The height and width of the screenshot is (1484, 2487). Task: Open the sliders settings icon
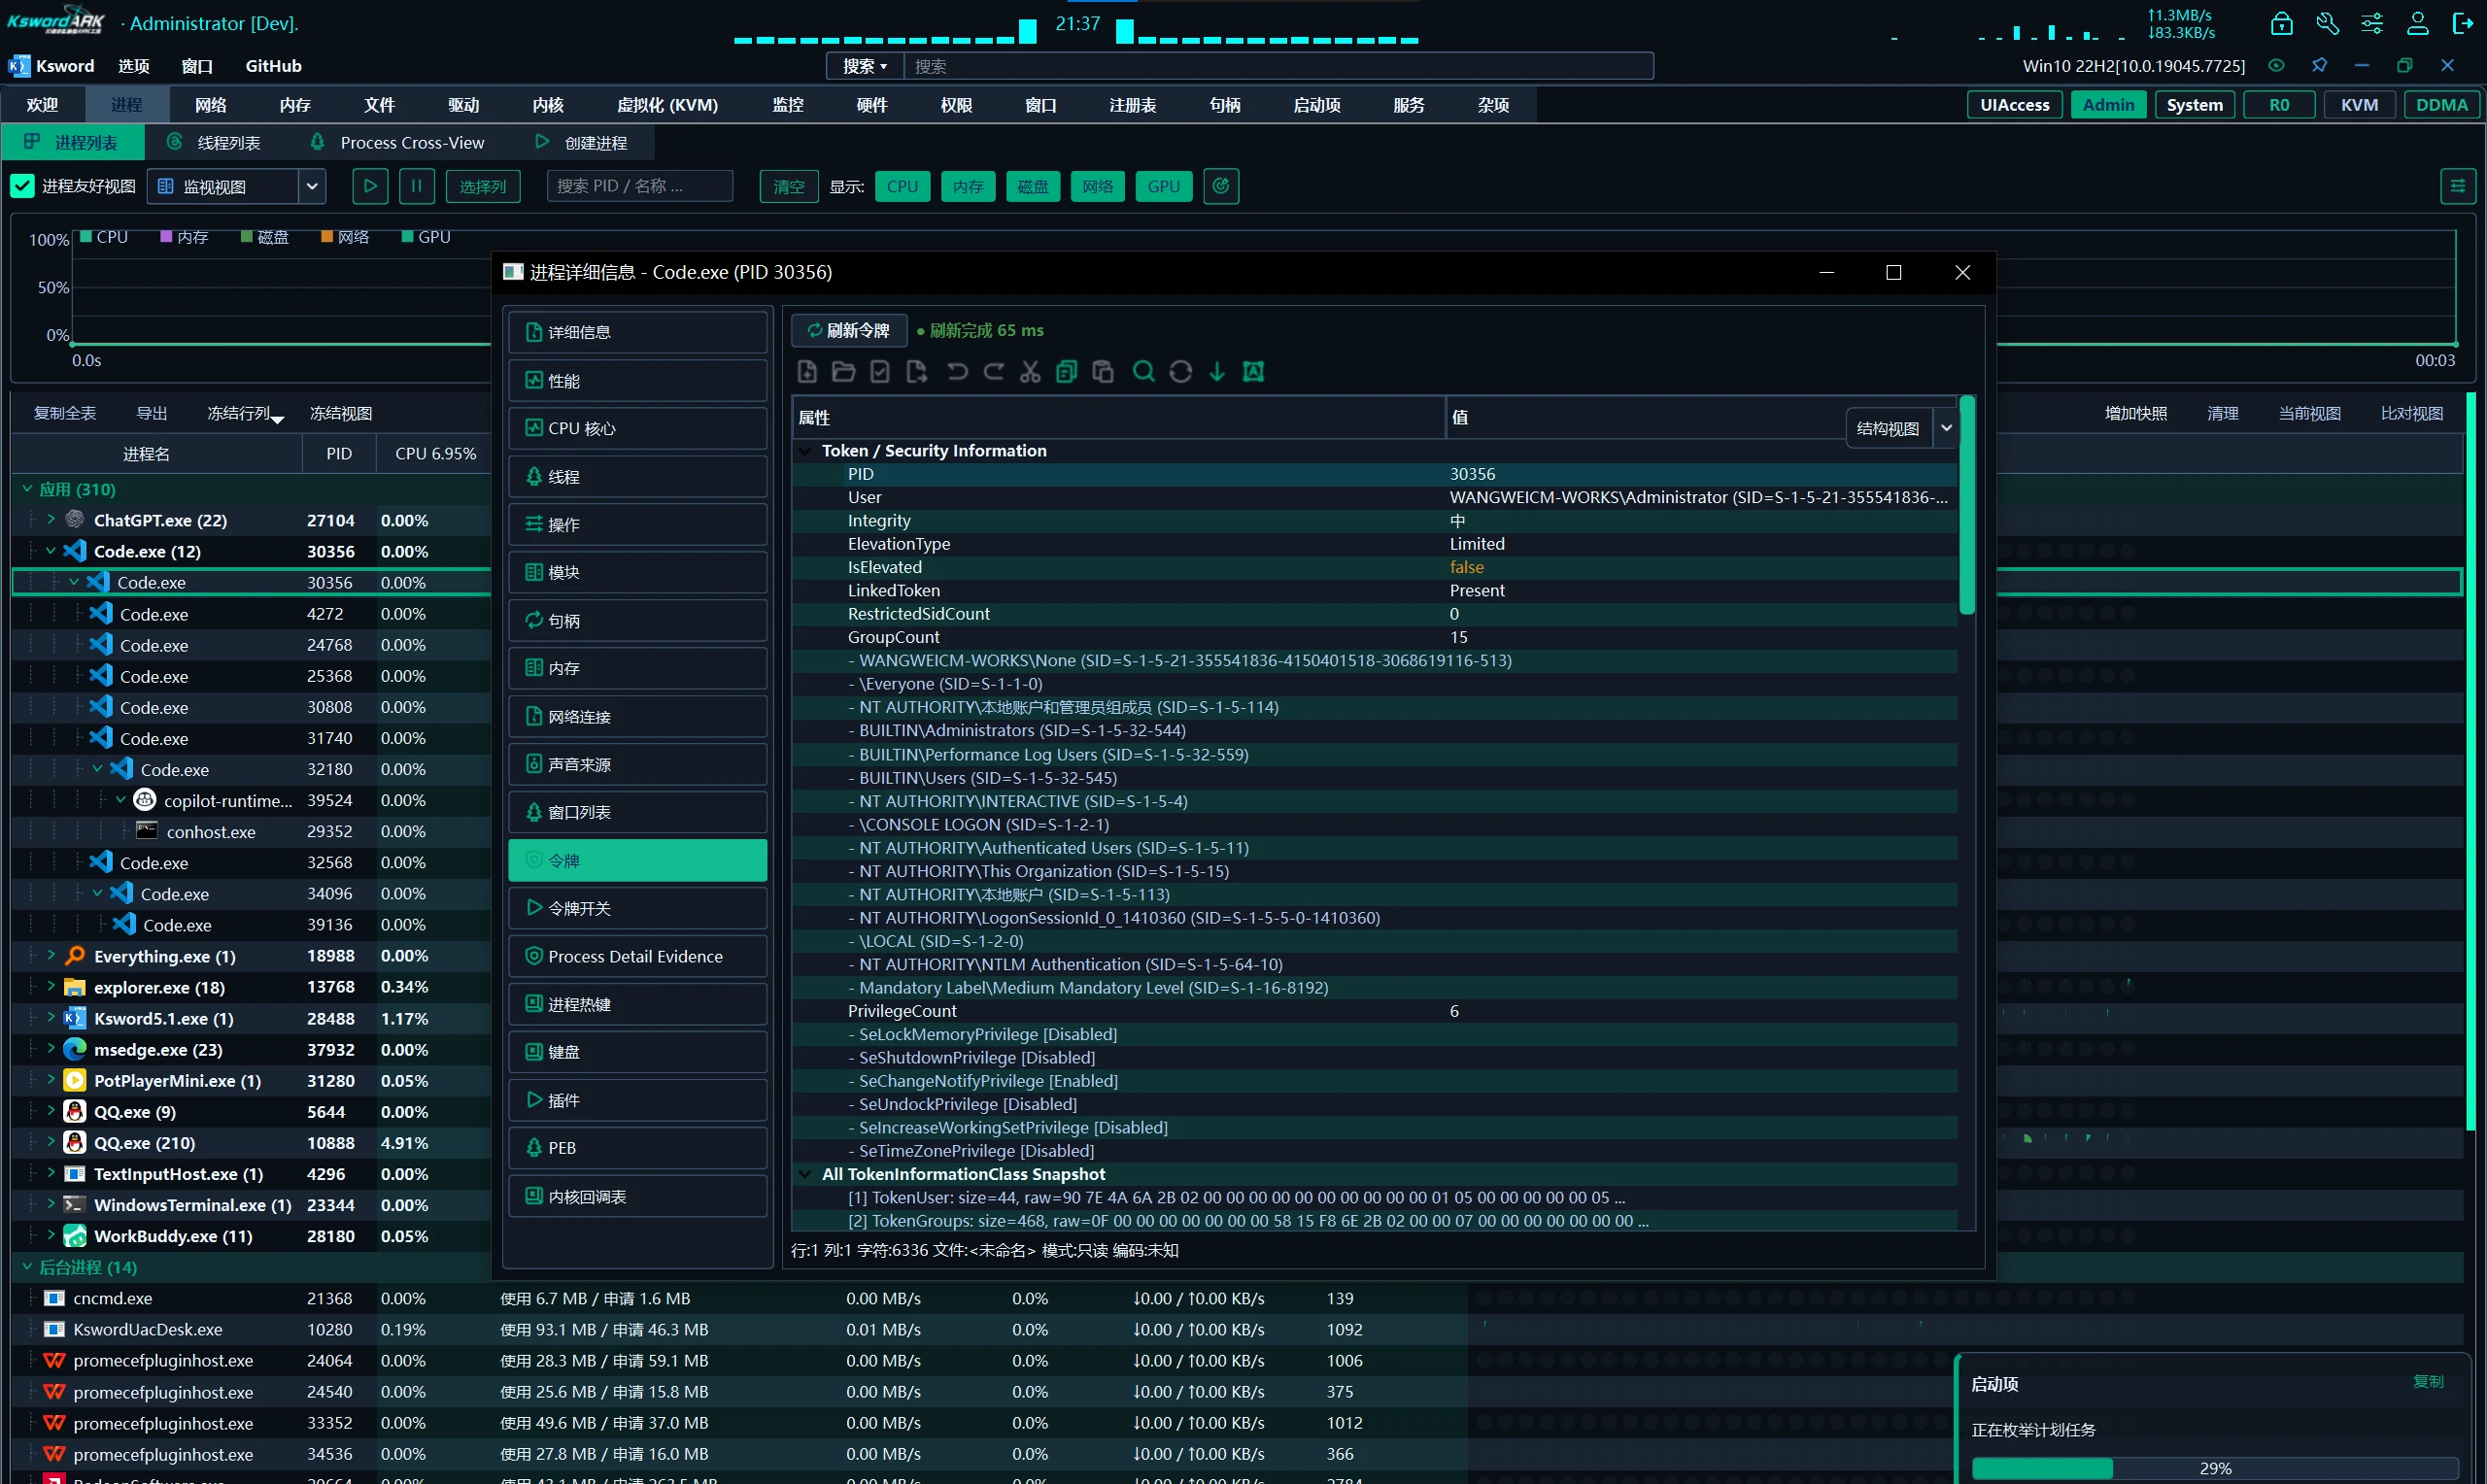pos(2372,23)
